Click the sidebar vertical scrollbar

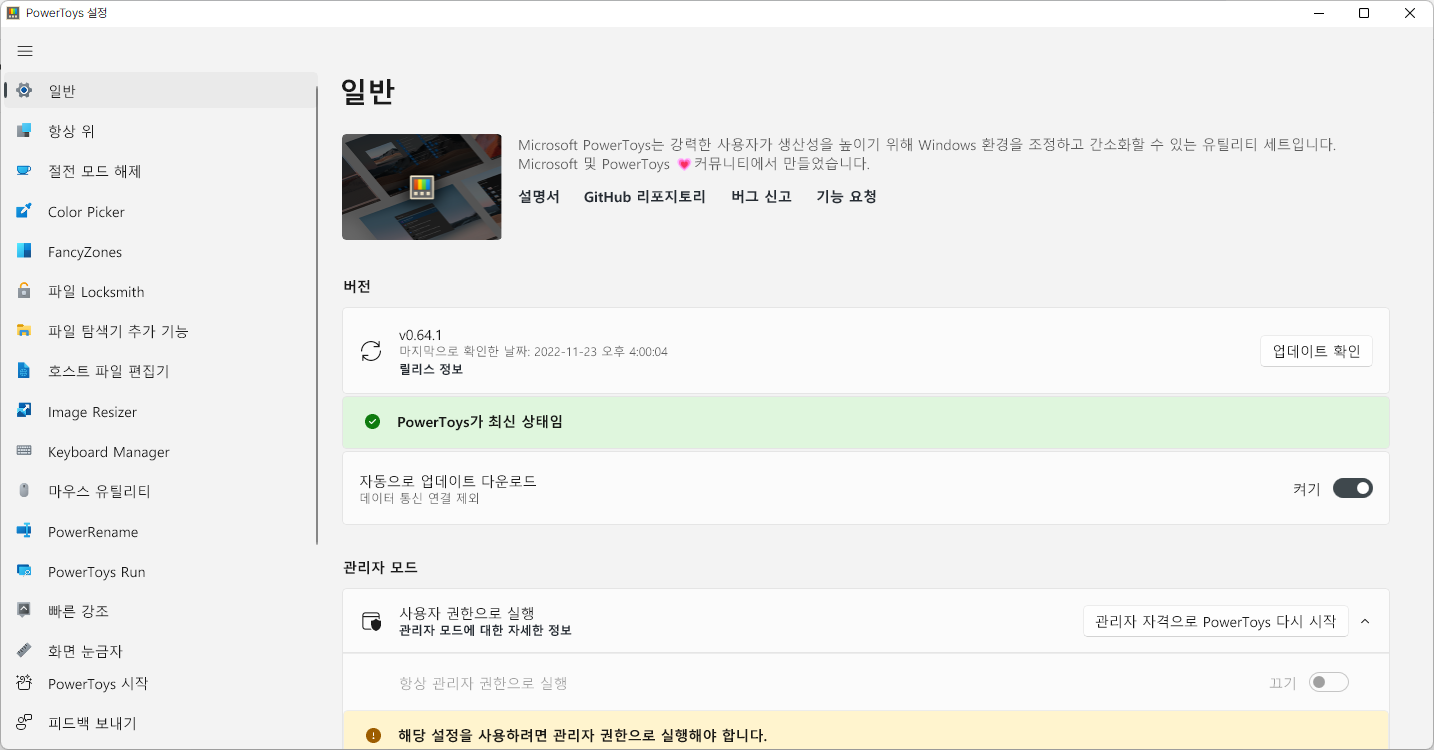[317, 315]
